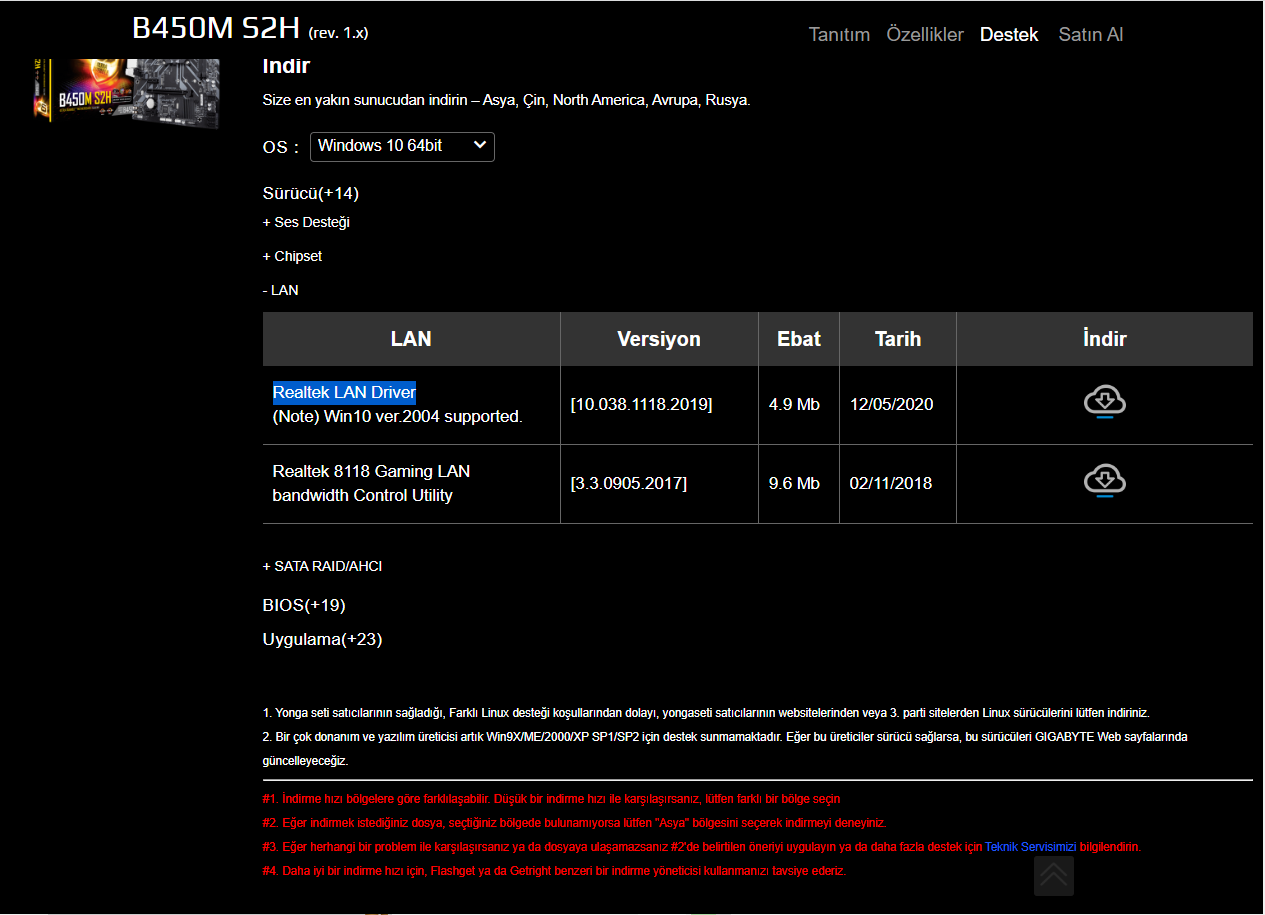Click the Win10 ver.2004 supported note

tap(398, 416)
